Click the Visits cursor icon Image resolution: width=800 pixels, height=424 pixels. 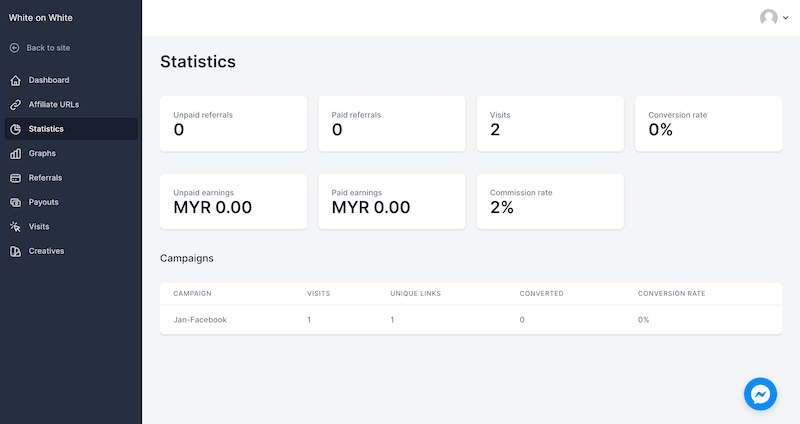15,227
